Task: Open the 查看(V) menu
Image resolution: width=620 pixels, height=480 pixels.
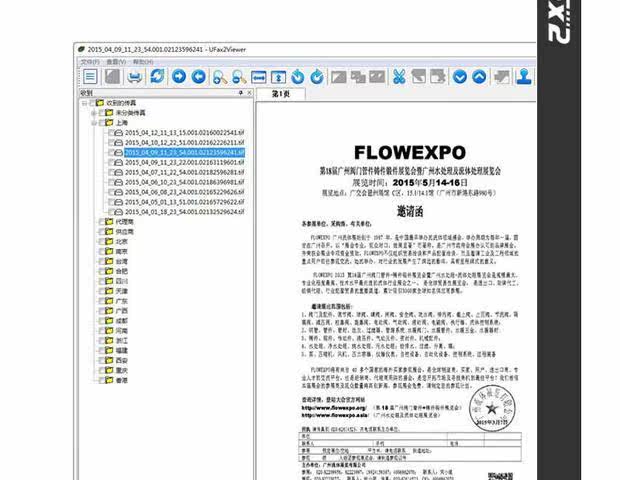Action: 116,62
